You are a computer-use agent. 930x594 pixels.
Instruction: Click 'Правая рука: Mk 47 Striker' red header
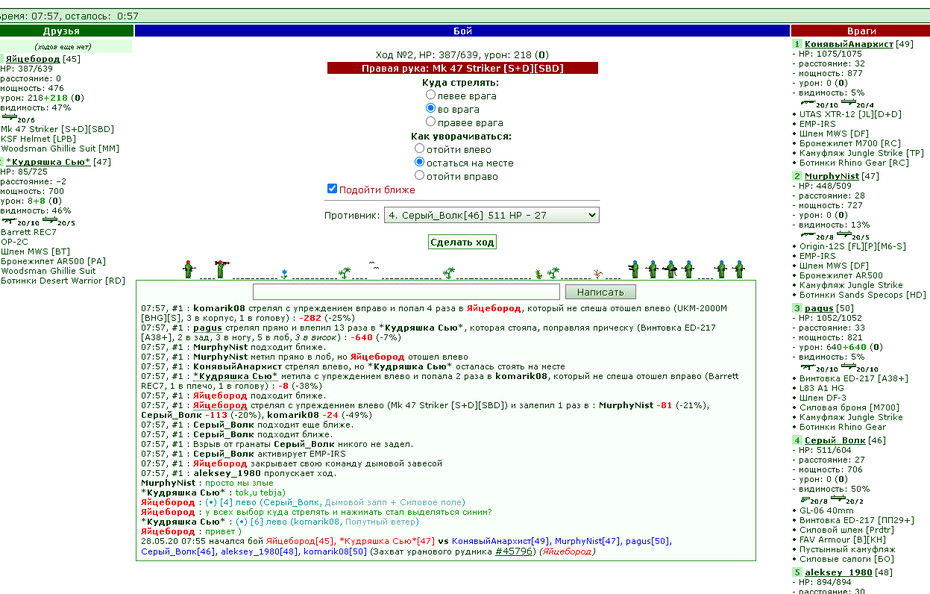coord(463,68)
